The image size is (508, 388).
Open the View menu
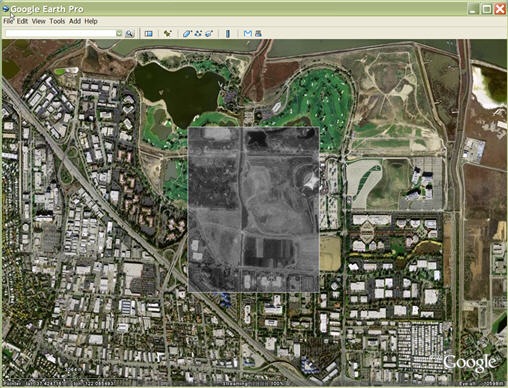(x=39, y=21)
